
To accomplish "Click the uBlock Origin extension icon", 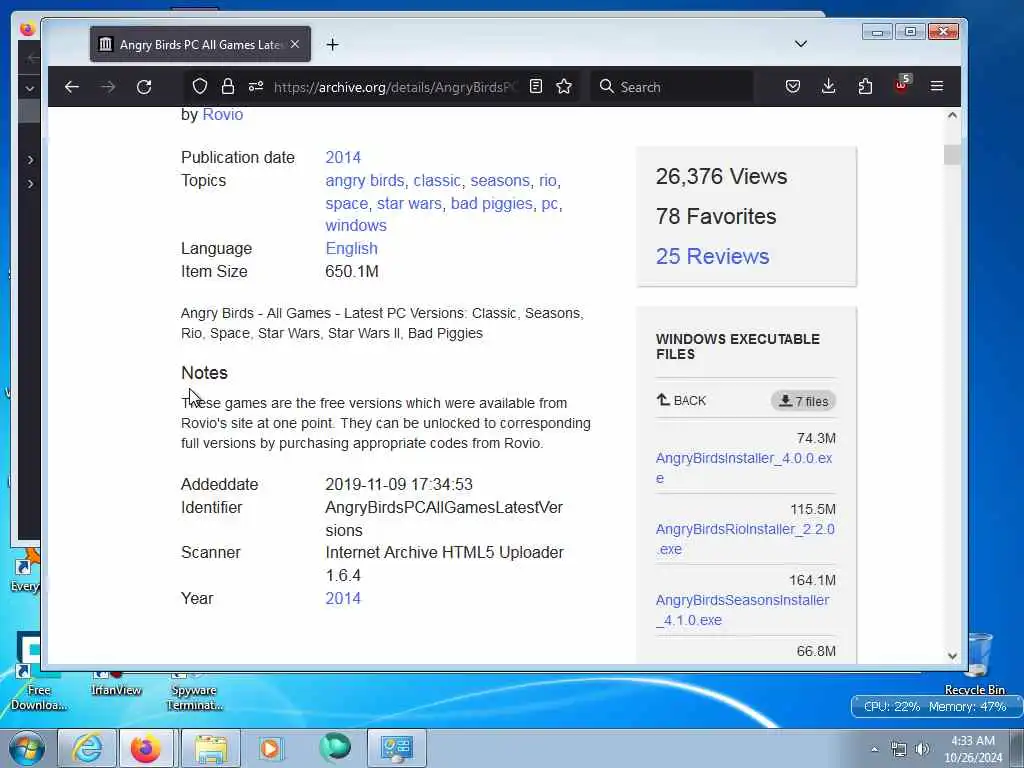I will pyautogui.click(x=902, y=85).
